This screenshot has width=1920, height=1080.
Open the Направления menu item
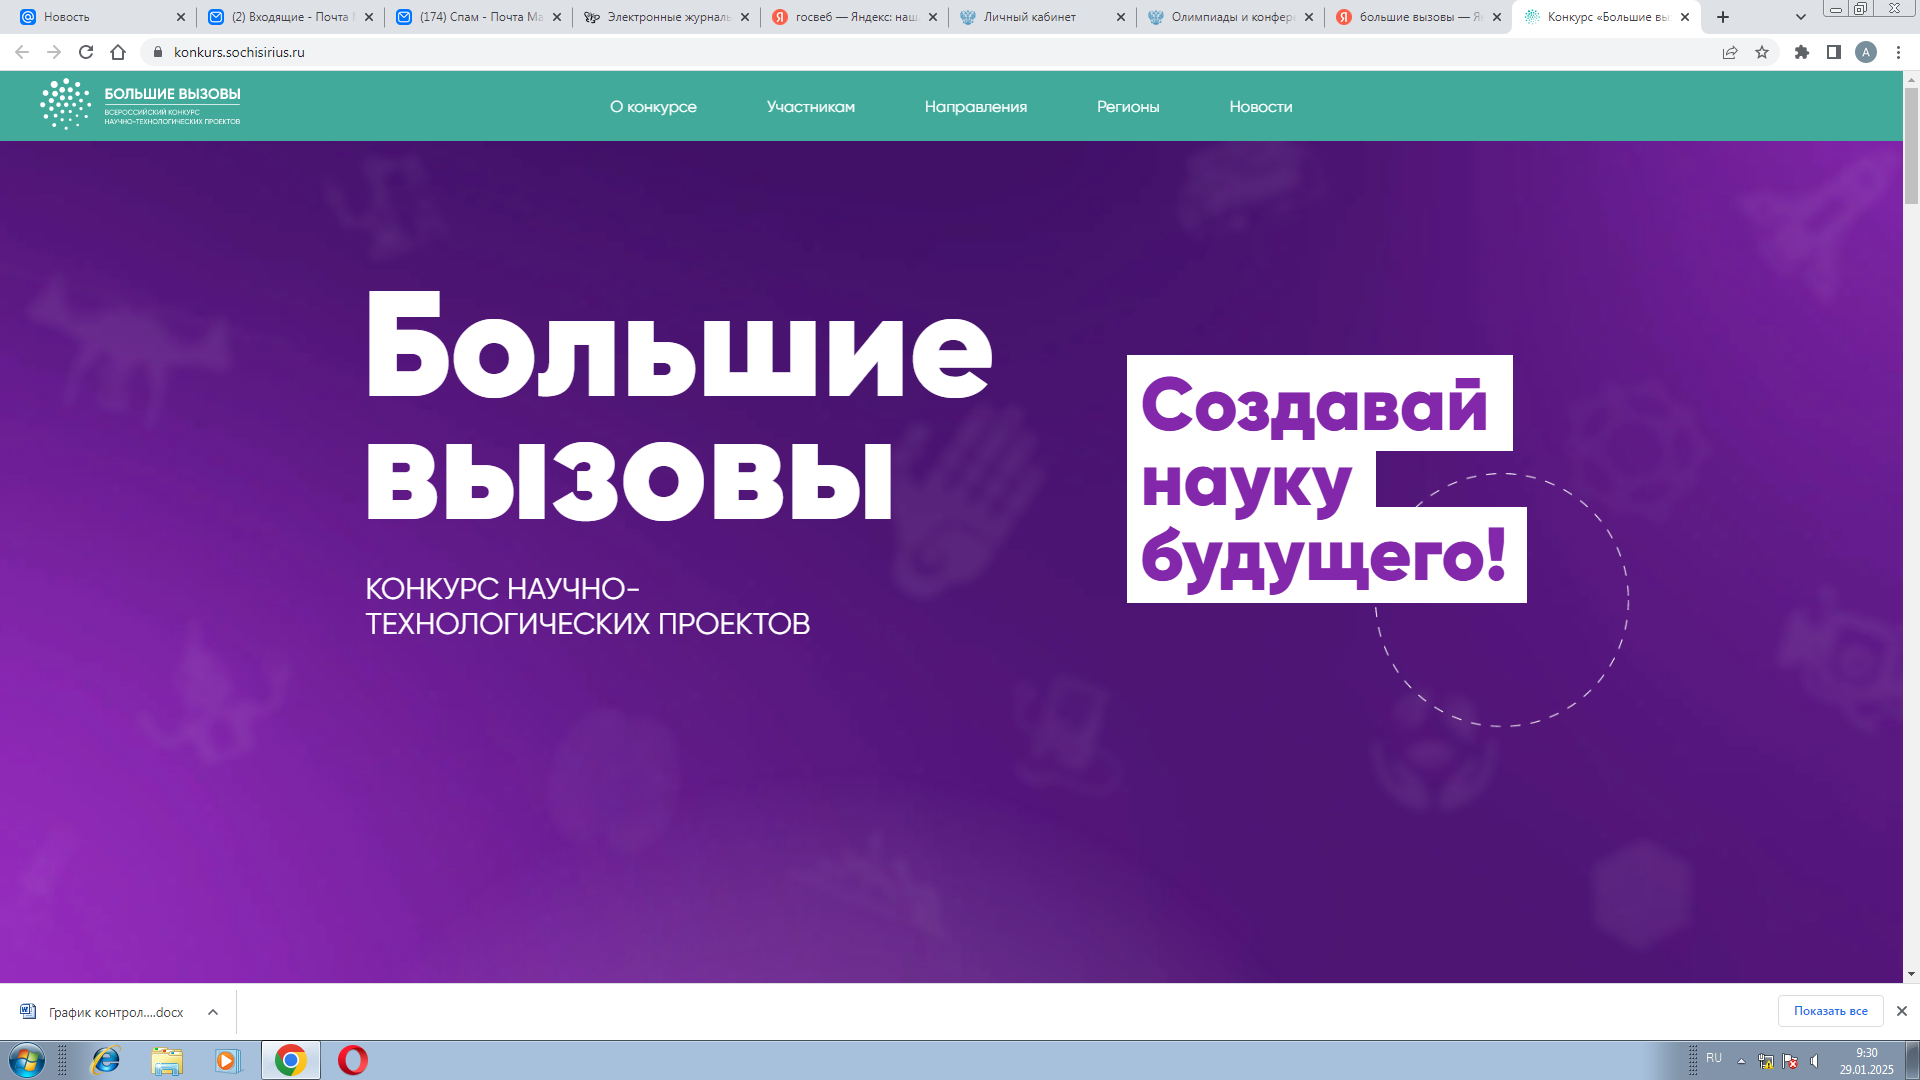pyautogui.click(x=976, y=107)
